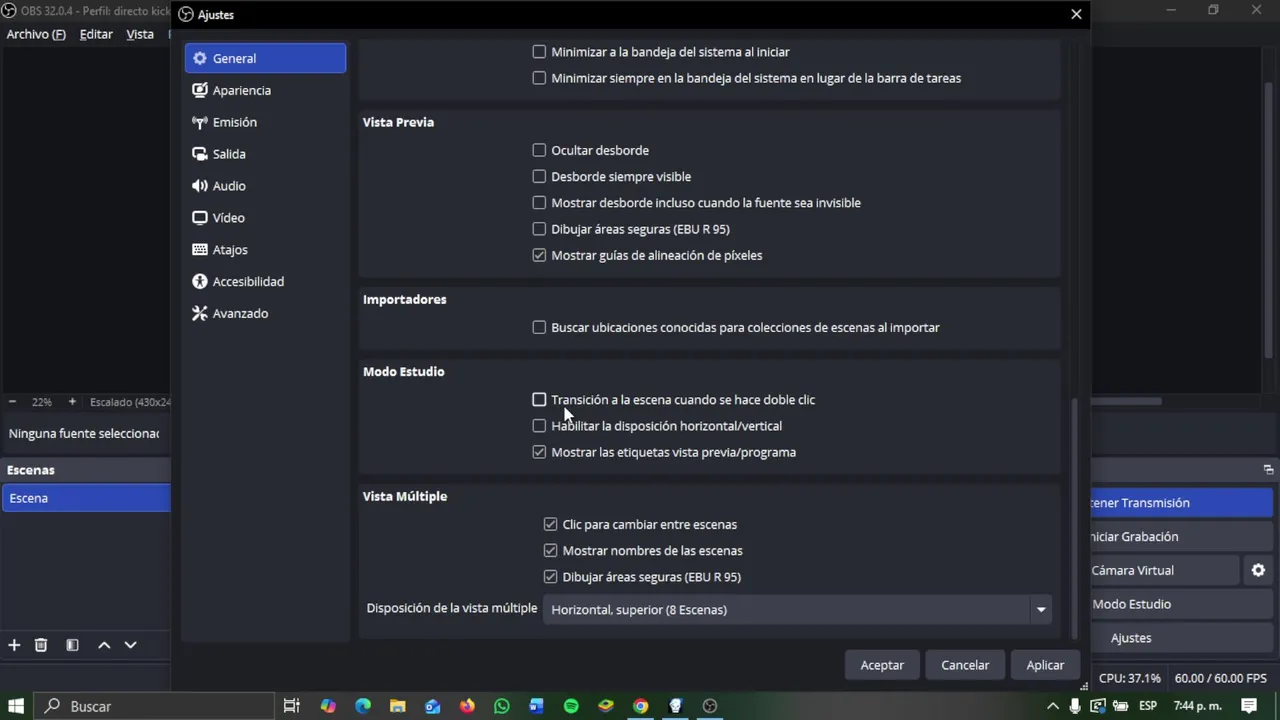Click Iniciar Grabación in OBS controls

(x=1180, y=537)
